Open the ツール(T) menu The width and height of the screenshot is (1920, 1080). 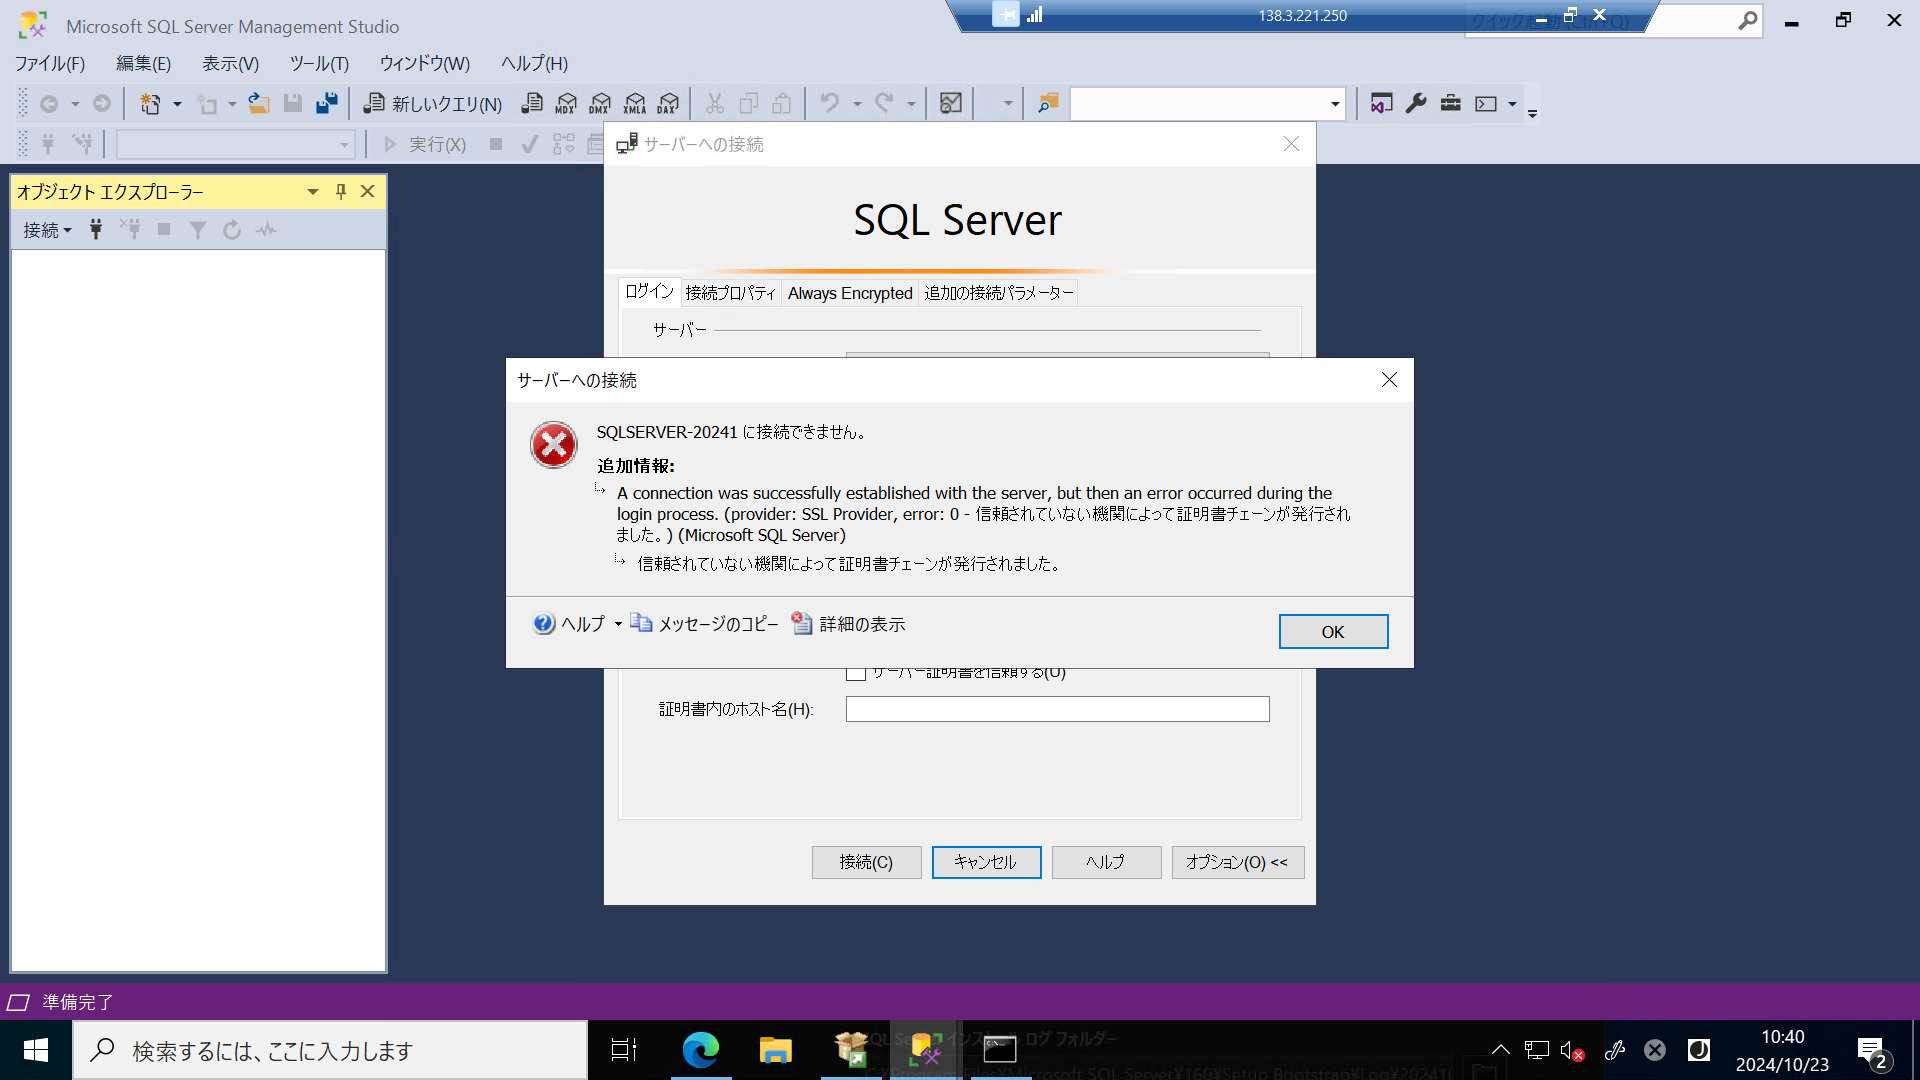[x=318, y=63]
